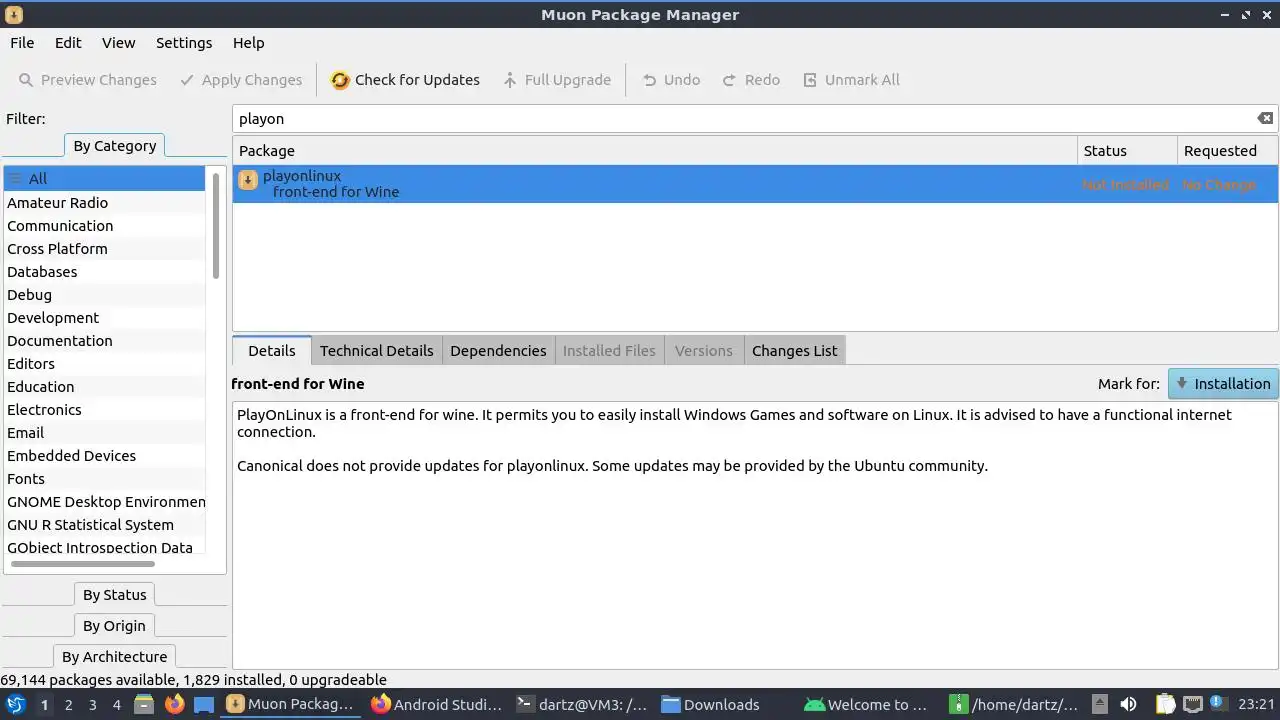Switch to the Android Studio taskbar window
Viewport: 1280px width, 720px height.
coord(435,704)
